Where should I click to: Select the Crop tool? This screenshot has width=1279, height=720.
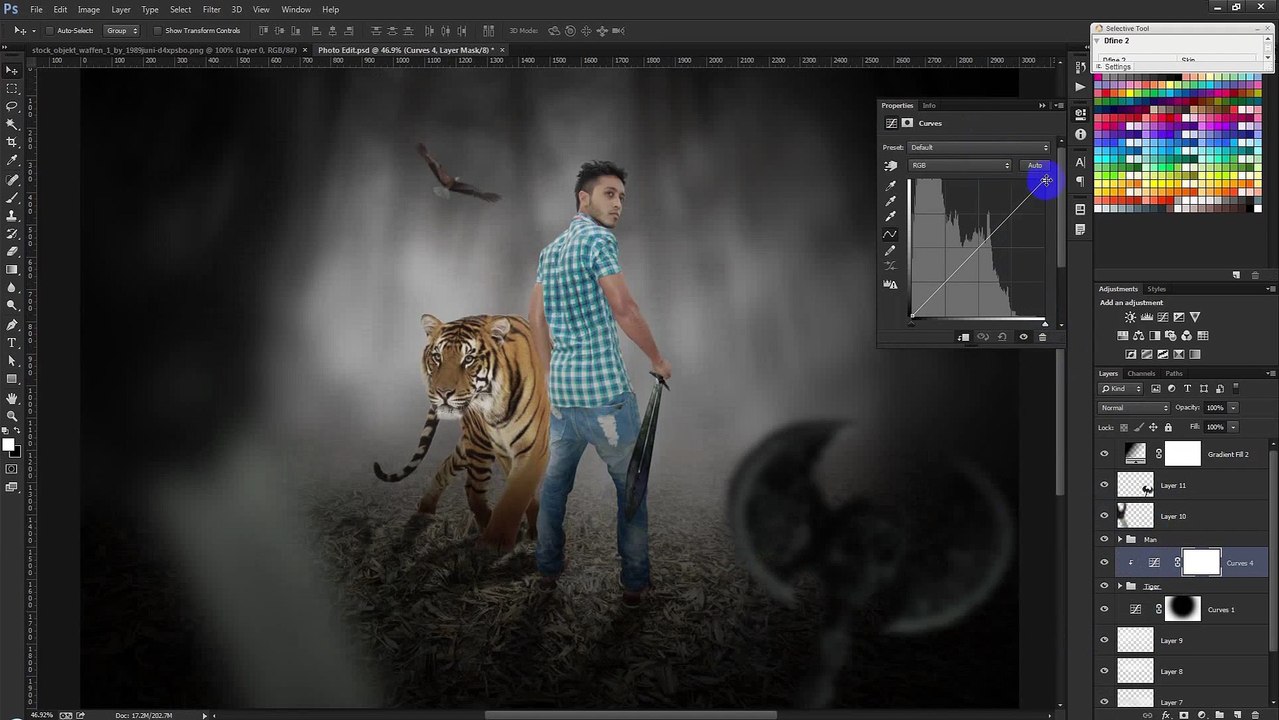point(12,142)
